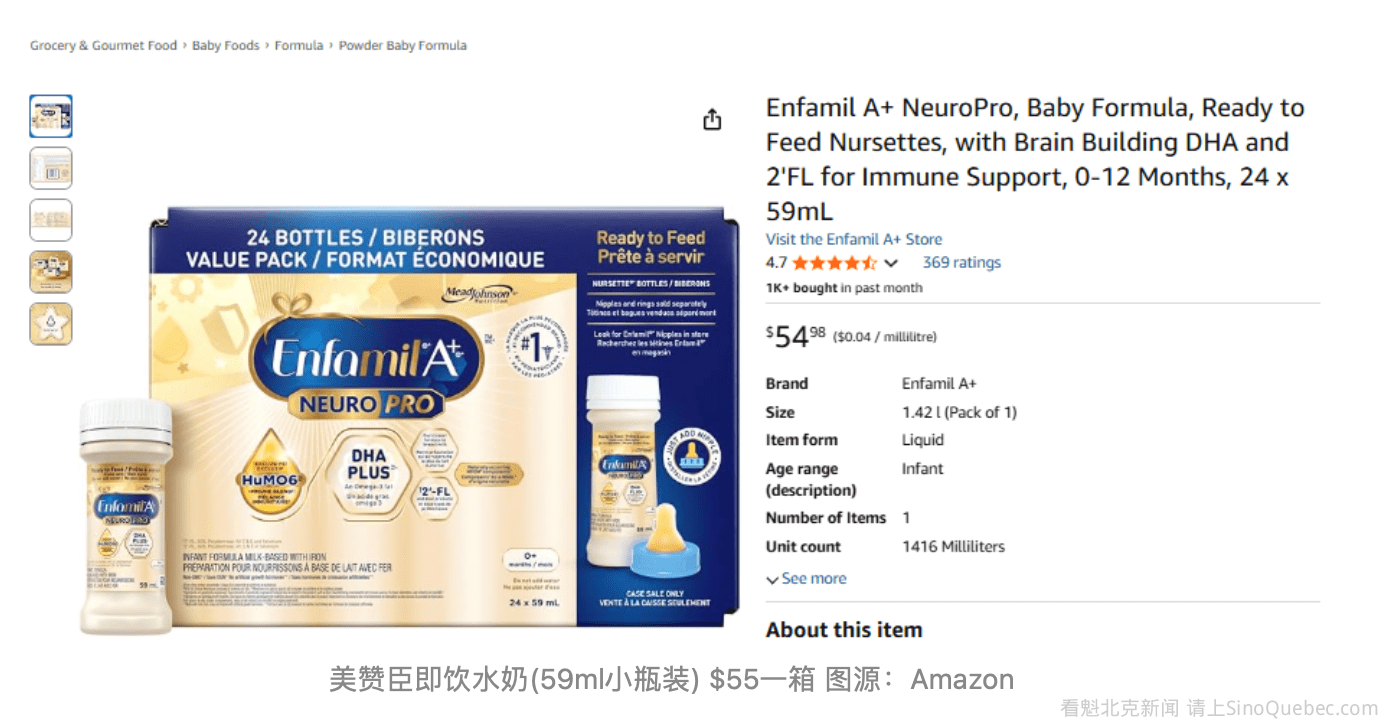
Task: Click the $54.98 price
Action: coord(796,336)
